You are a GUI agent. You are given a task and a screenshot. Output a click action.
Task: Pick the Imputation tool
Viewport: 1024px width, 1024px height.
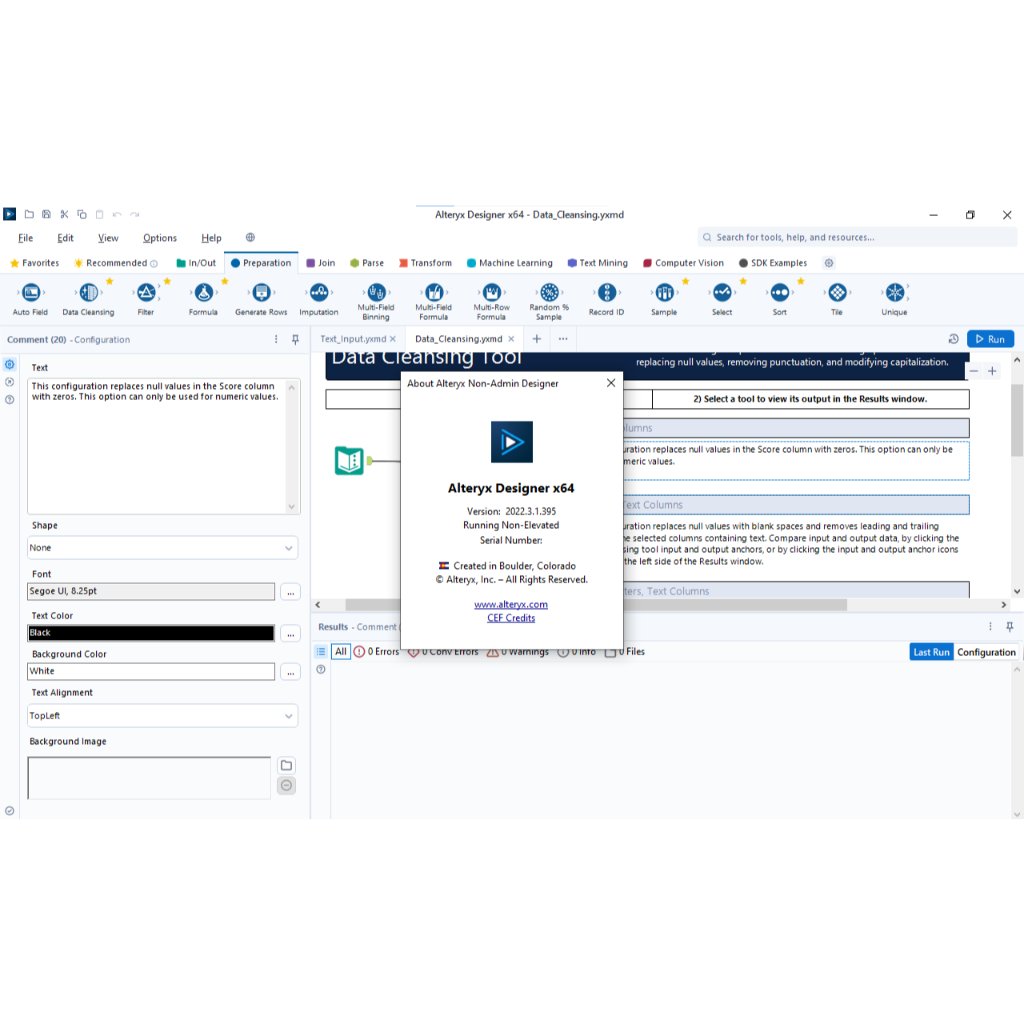319,300
